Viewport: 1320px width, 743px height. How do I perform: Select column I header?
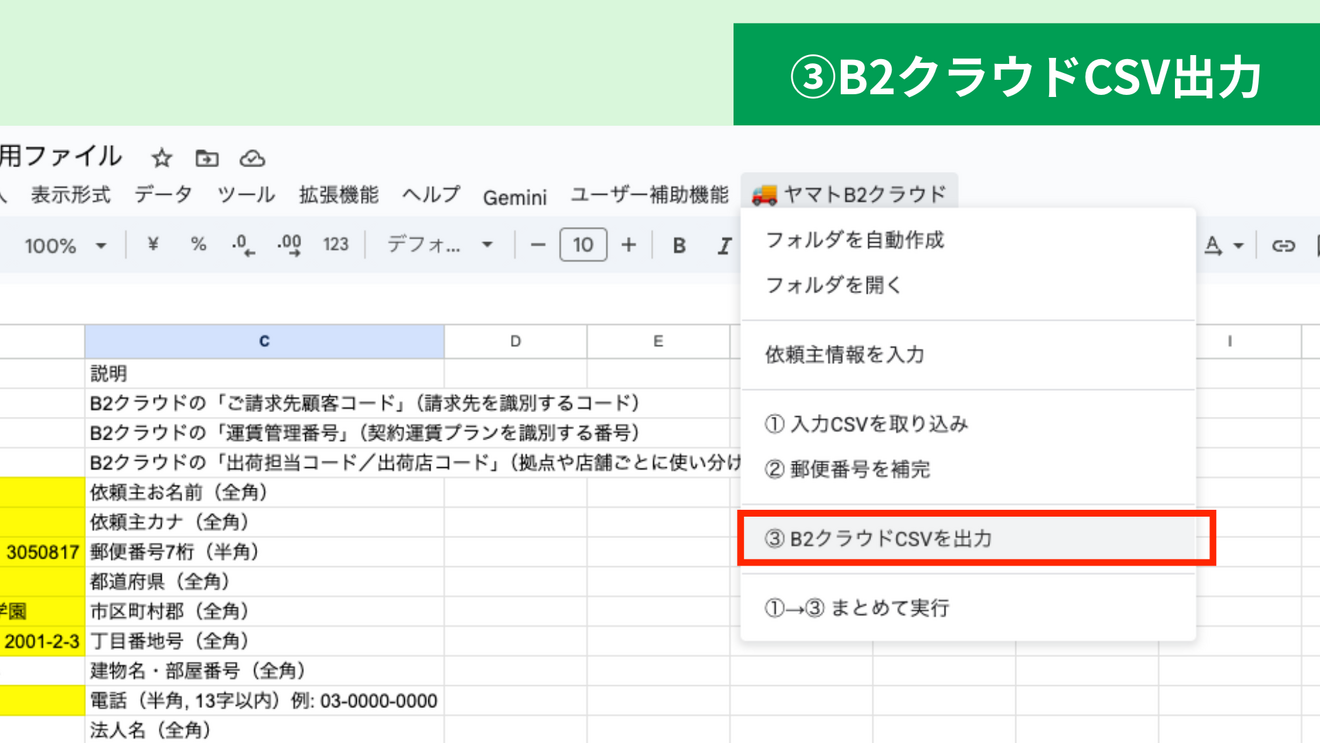coord(1230,341)
